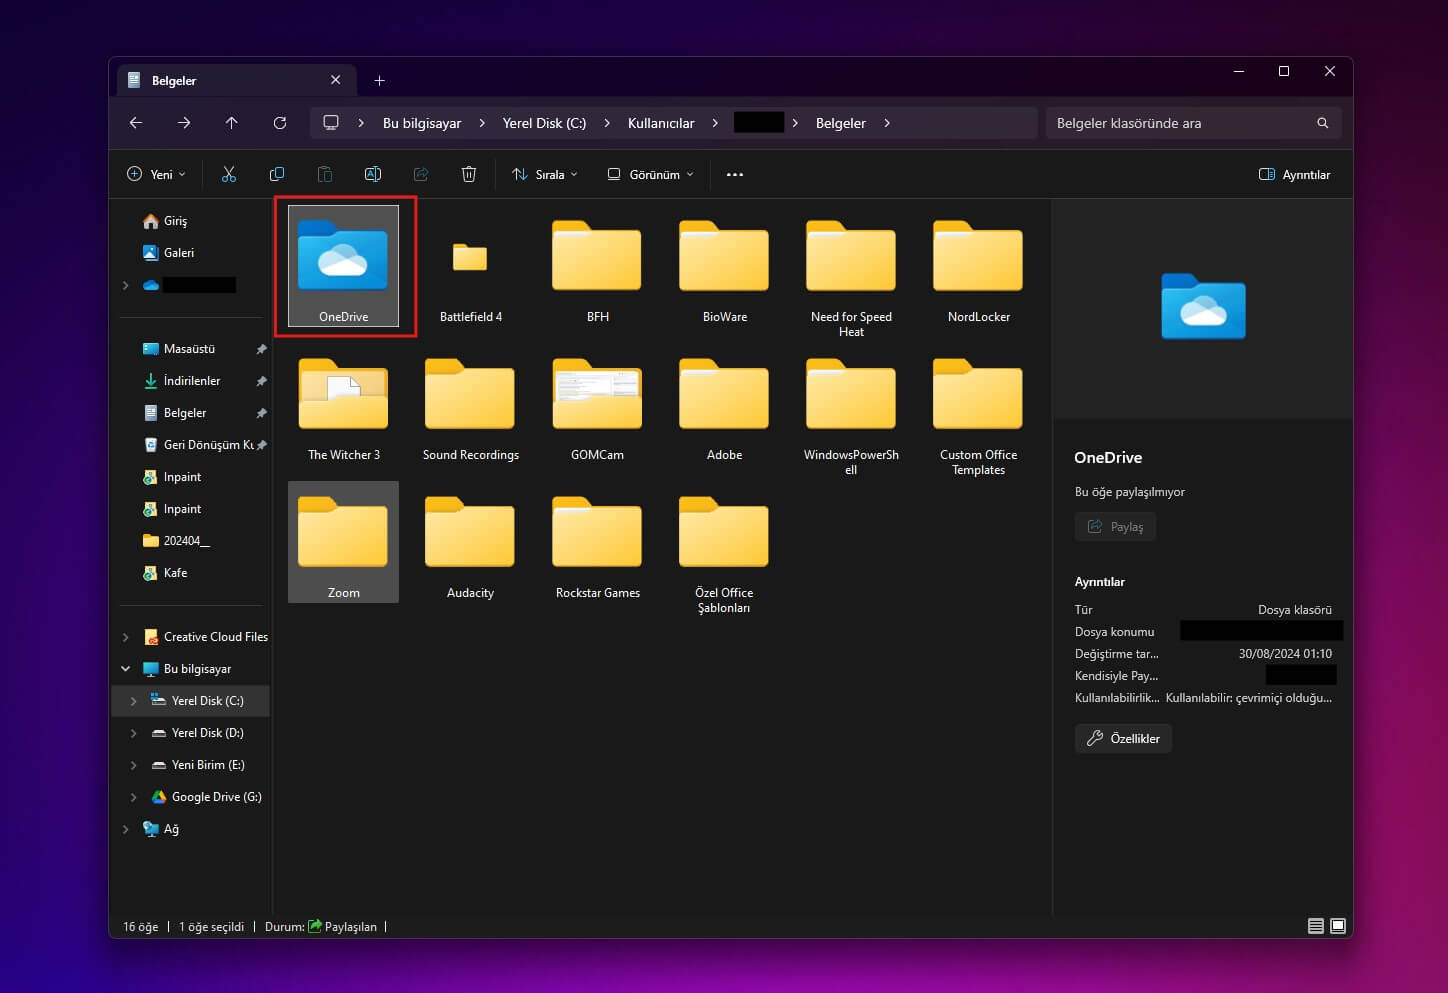The height and width of the screenshot is (993, 1448).
Task: Click OneDrive preview thumbnail in details pane
Action: pos(1203,306)
